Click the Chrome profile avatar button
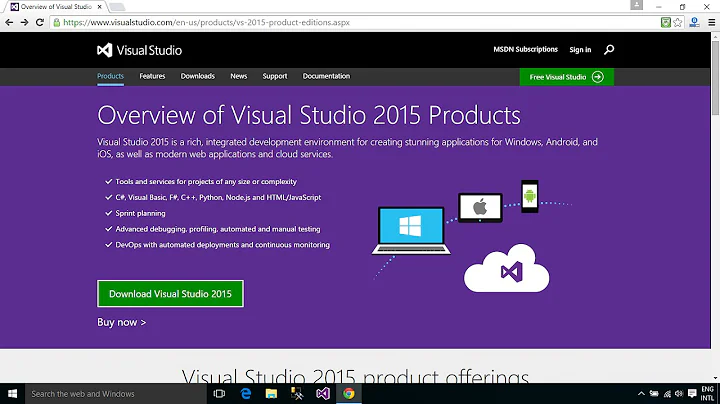 (x=636, y=5)
